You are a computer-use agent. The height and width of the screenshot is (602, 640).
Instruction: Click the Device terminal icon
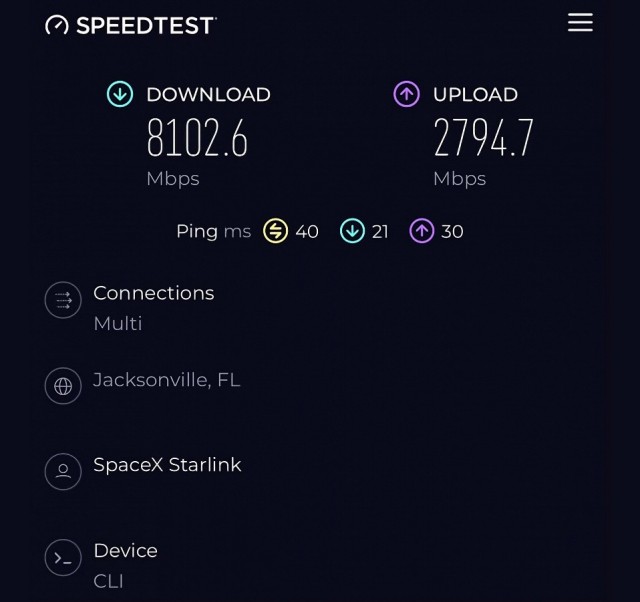tap(63, 558)
